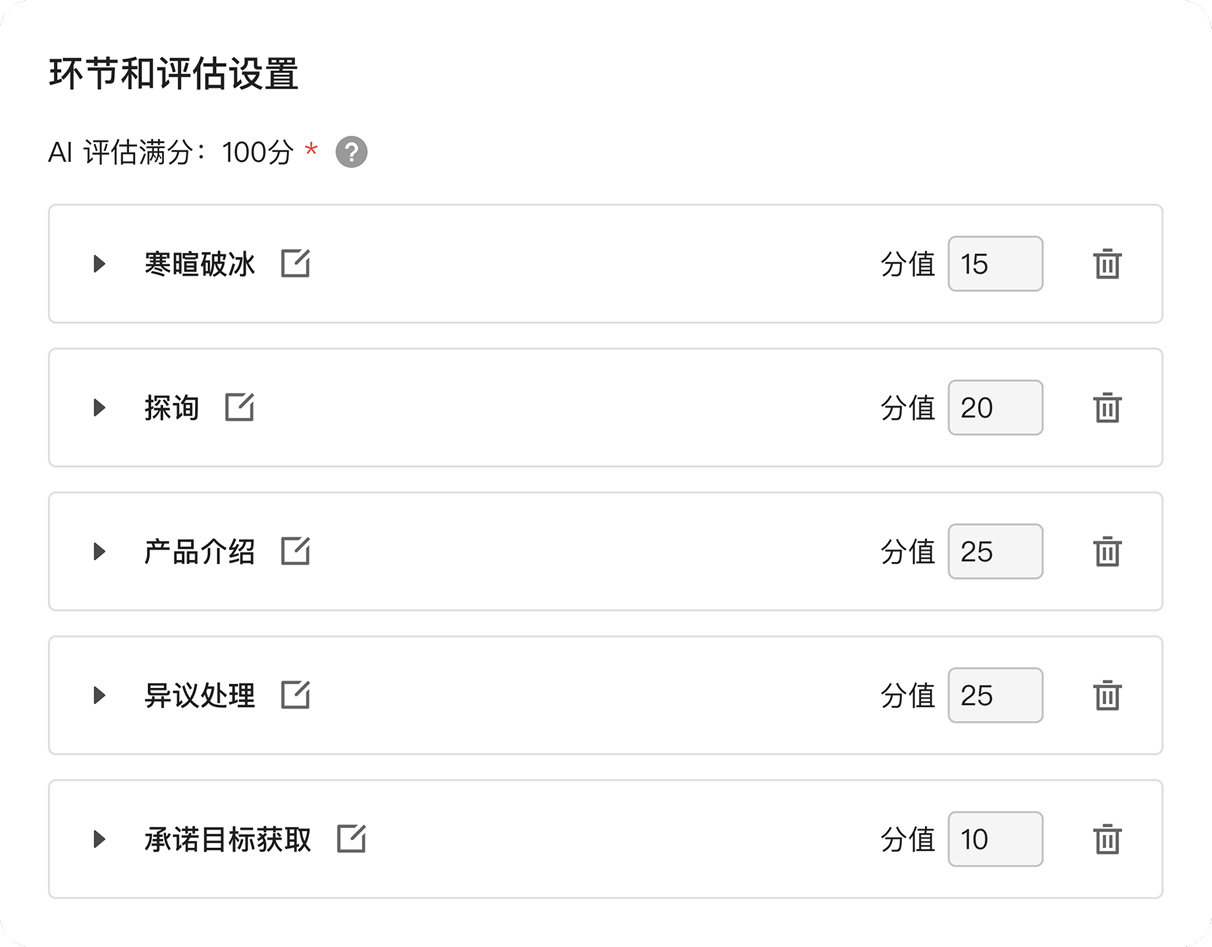Focus the 探询 score field showing 20

click(995, 408)
